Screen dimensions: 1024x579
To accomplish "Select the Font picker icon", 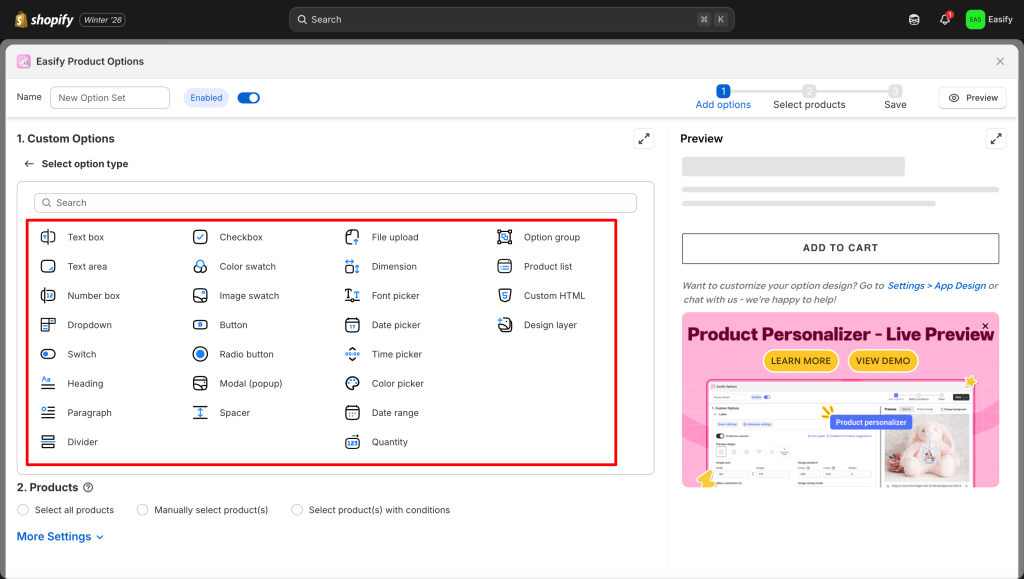I will point(352,296).
